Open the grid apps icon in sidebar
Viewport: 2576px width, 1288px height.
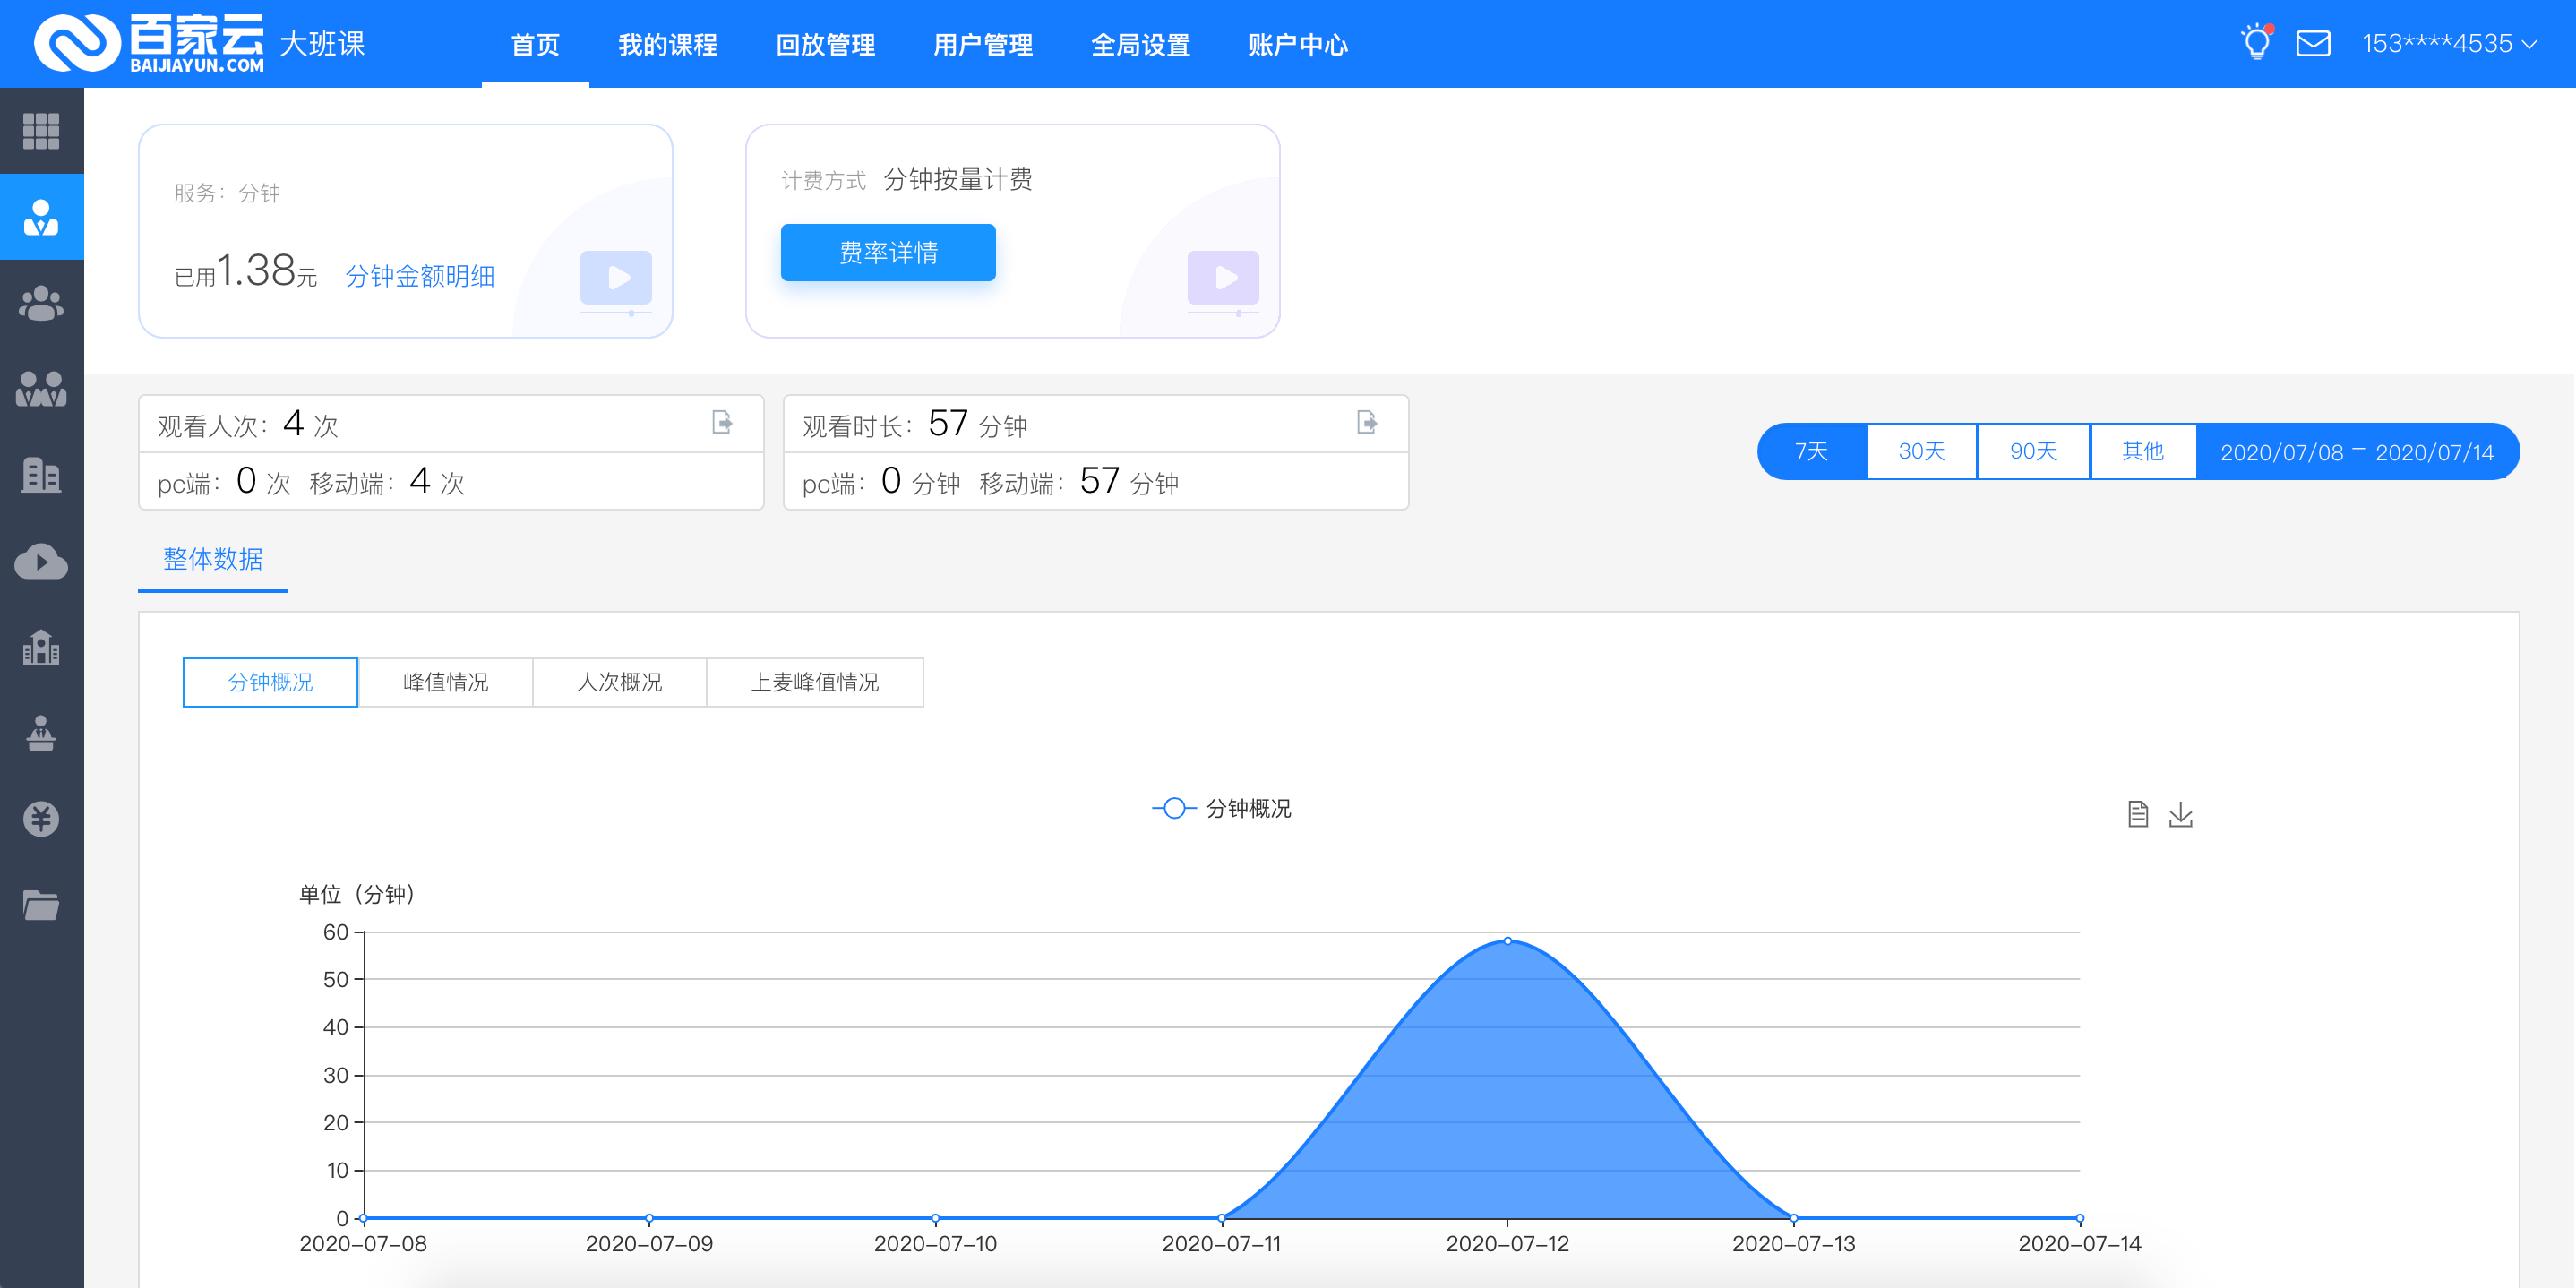point(41,130)
